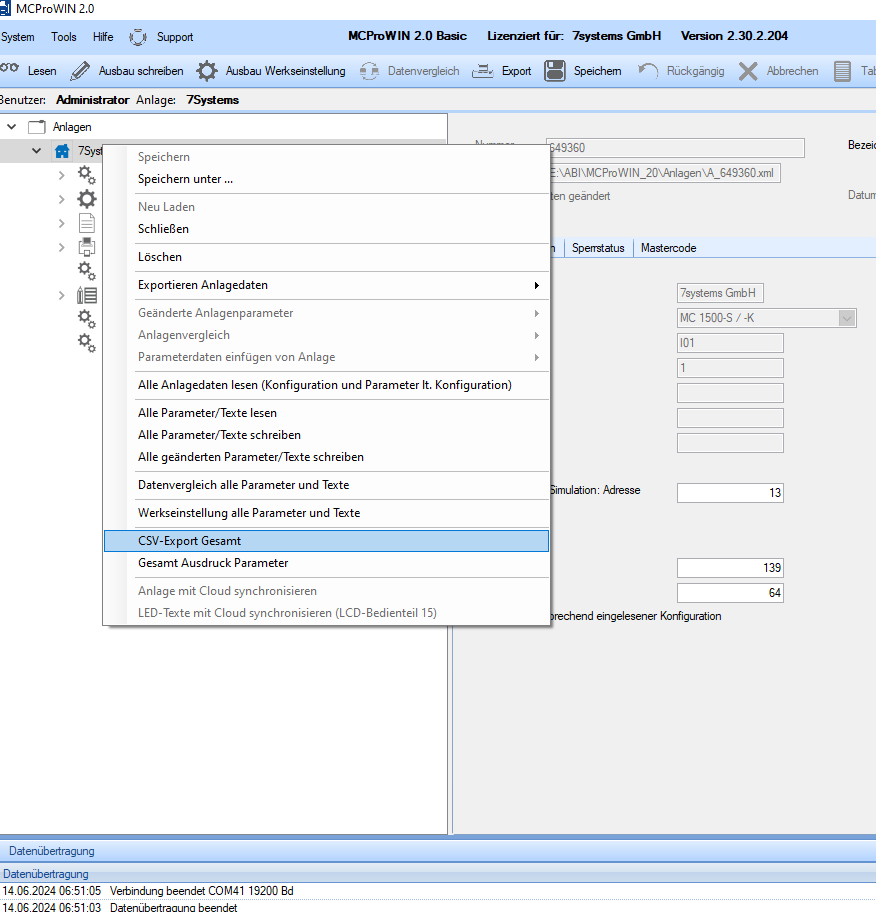Open the System menu

tap(17, 37)
